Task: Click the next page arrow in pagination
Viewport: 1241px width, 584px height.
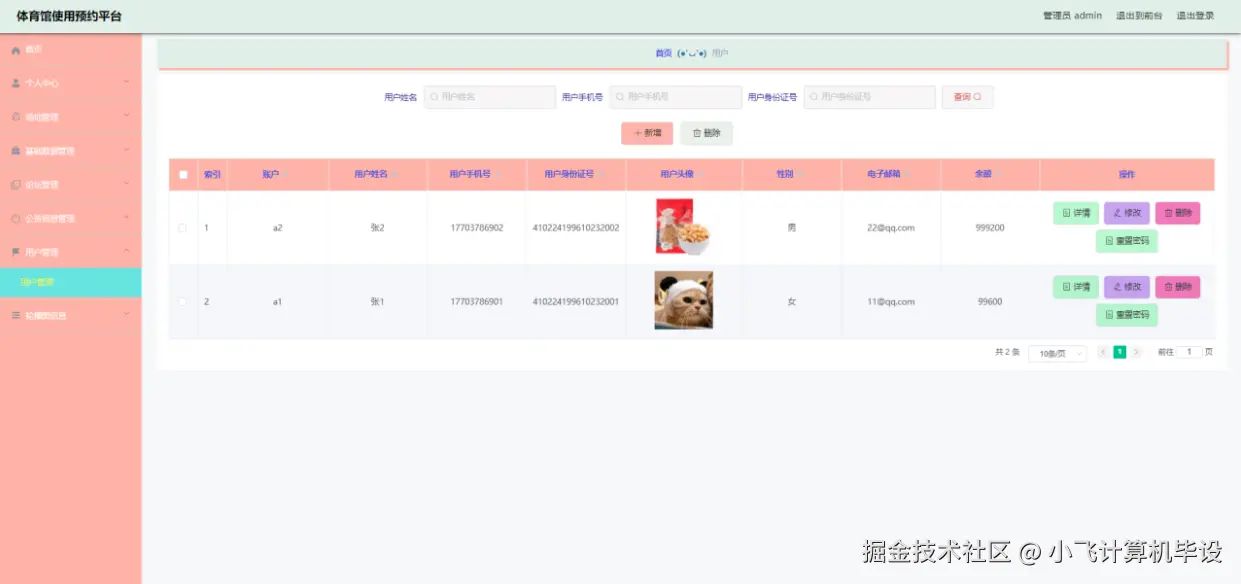Action: pos(1136,352)
